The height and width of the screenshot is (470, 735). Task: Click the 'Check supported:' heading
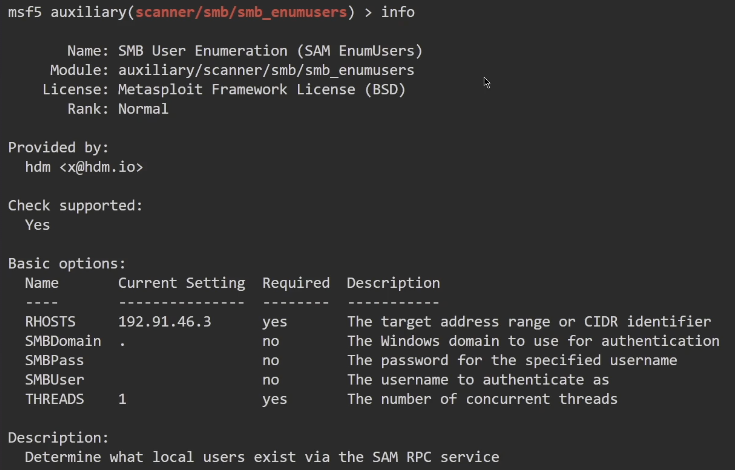(x=75, y=206)
